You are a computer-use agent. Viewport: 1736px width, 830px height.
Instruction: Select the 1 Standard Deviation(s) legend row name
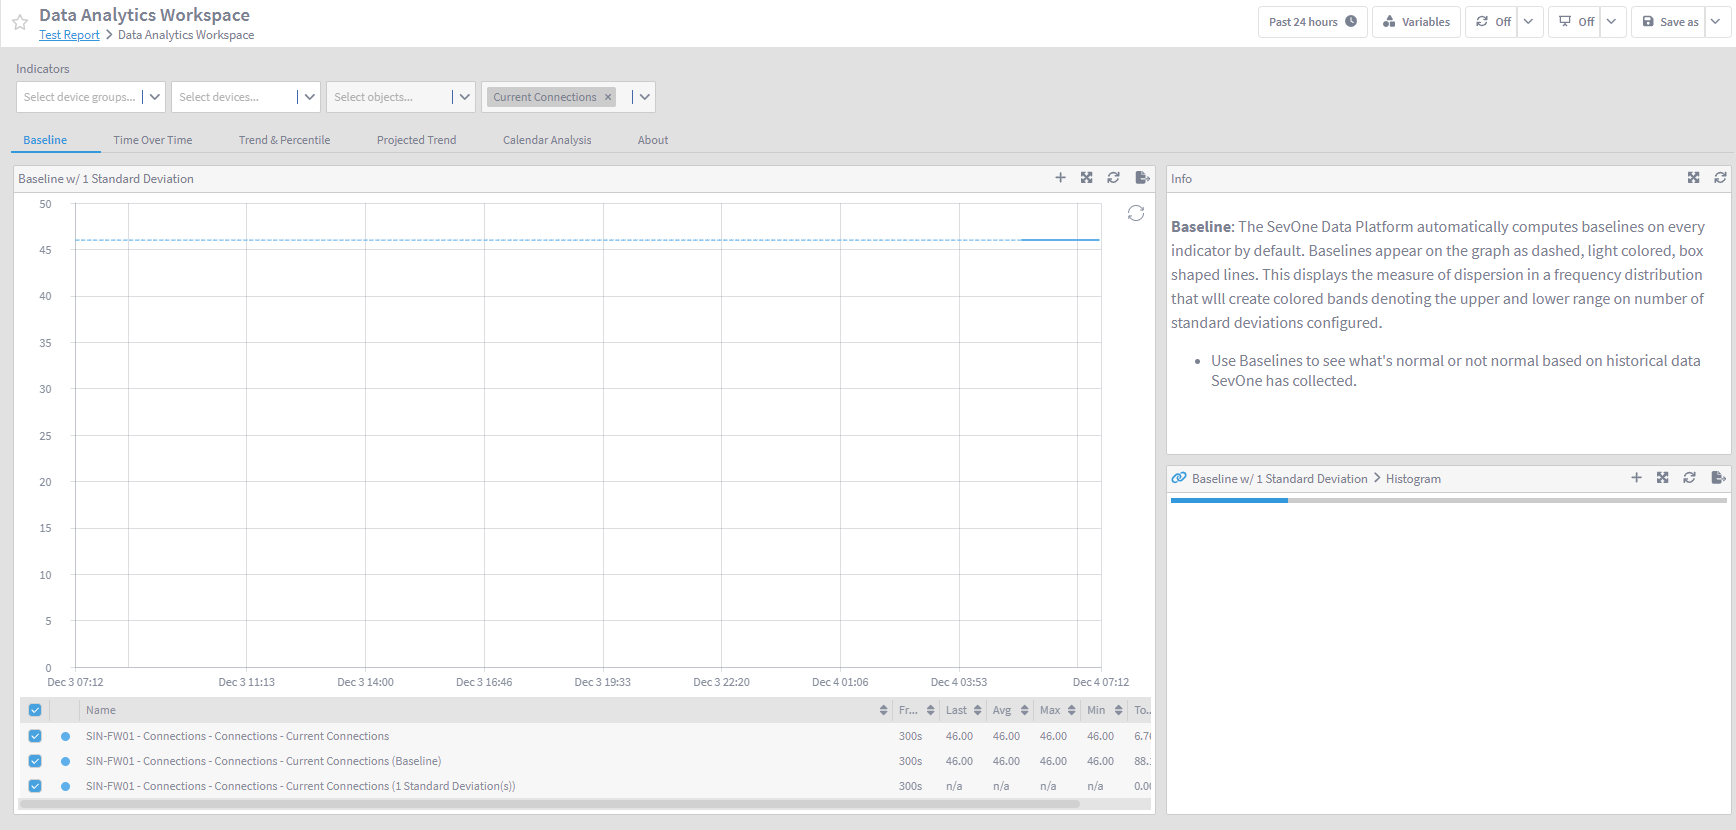[300, 786]
